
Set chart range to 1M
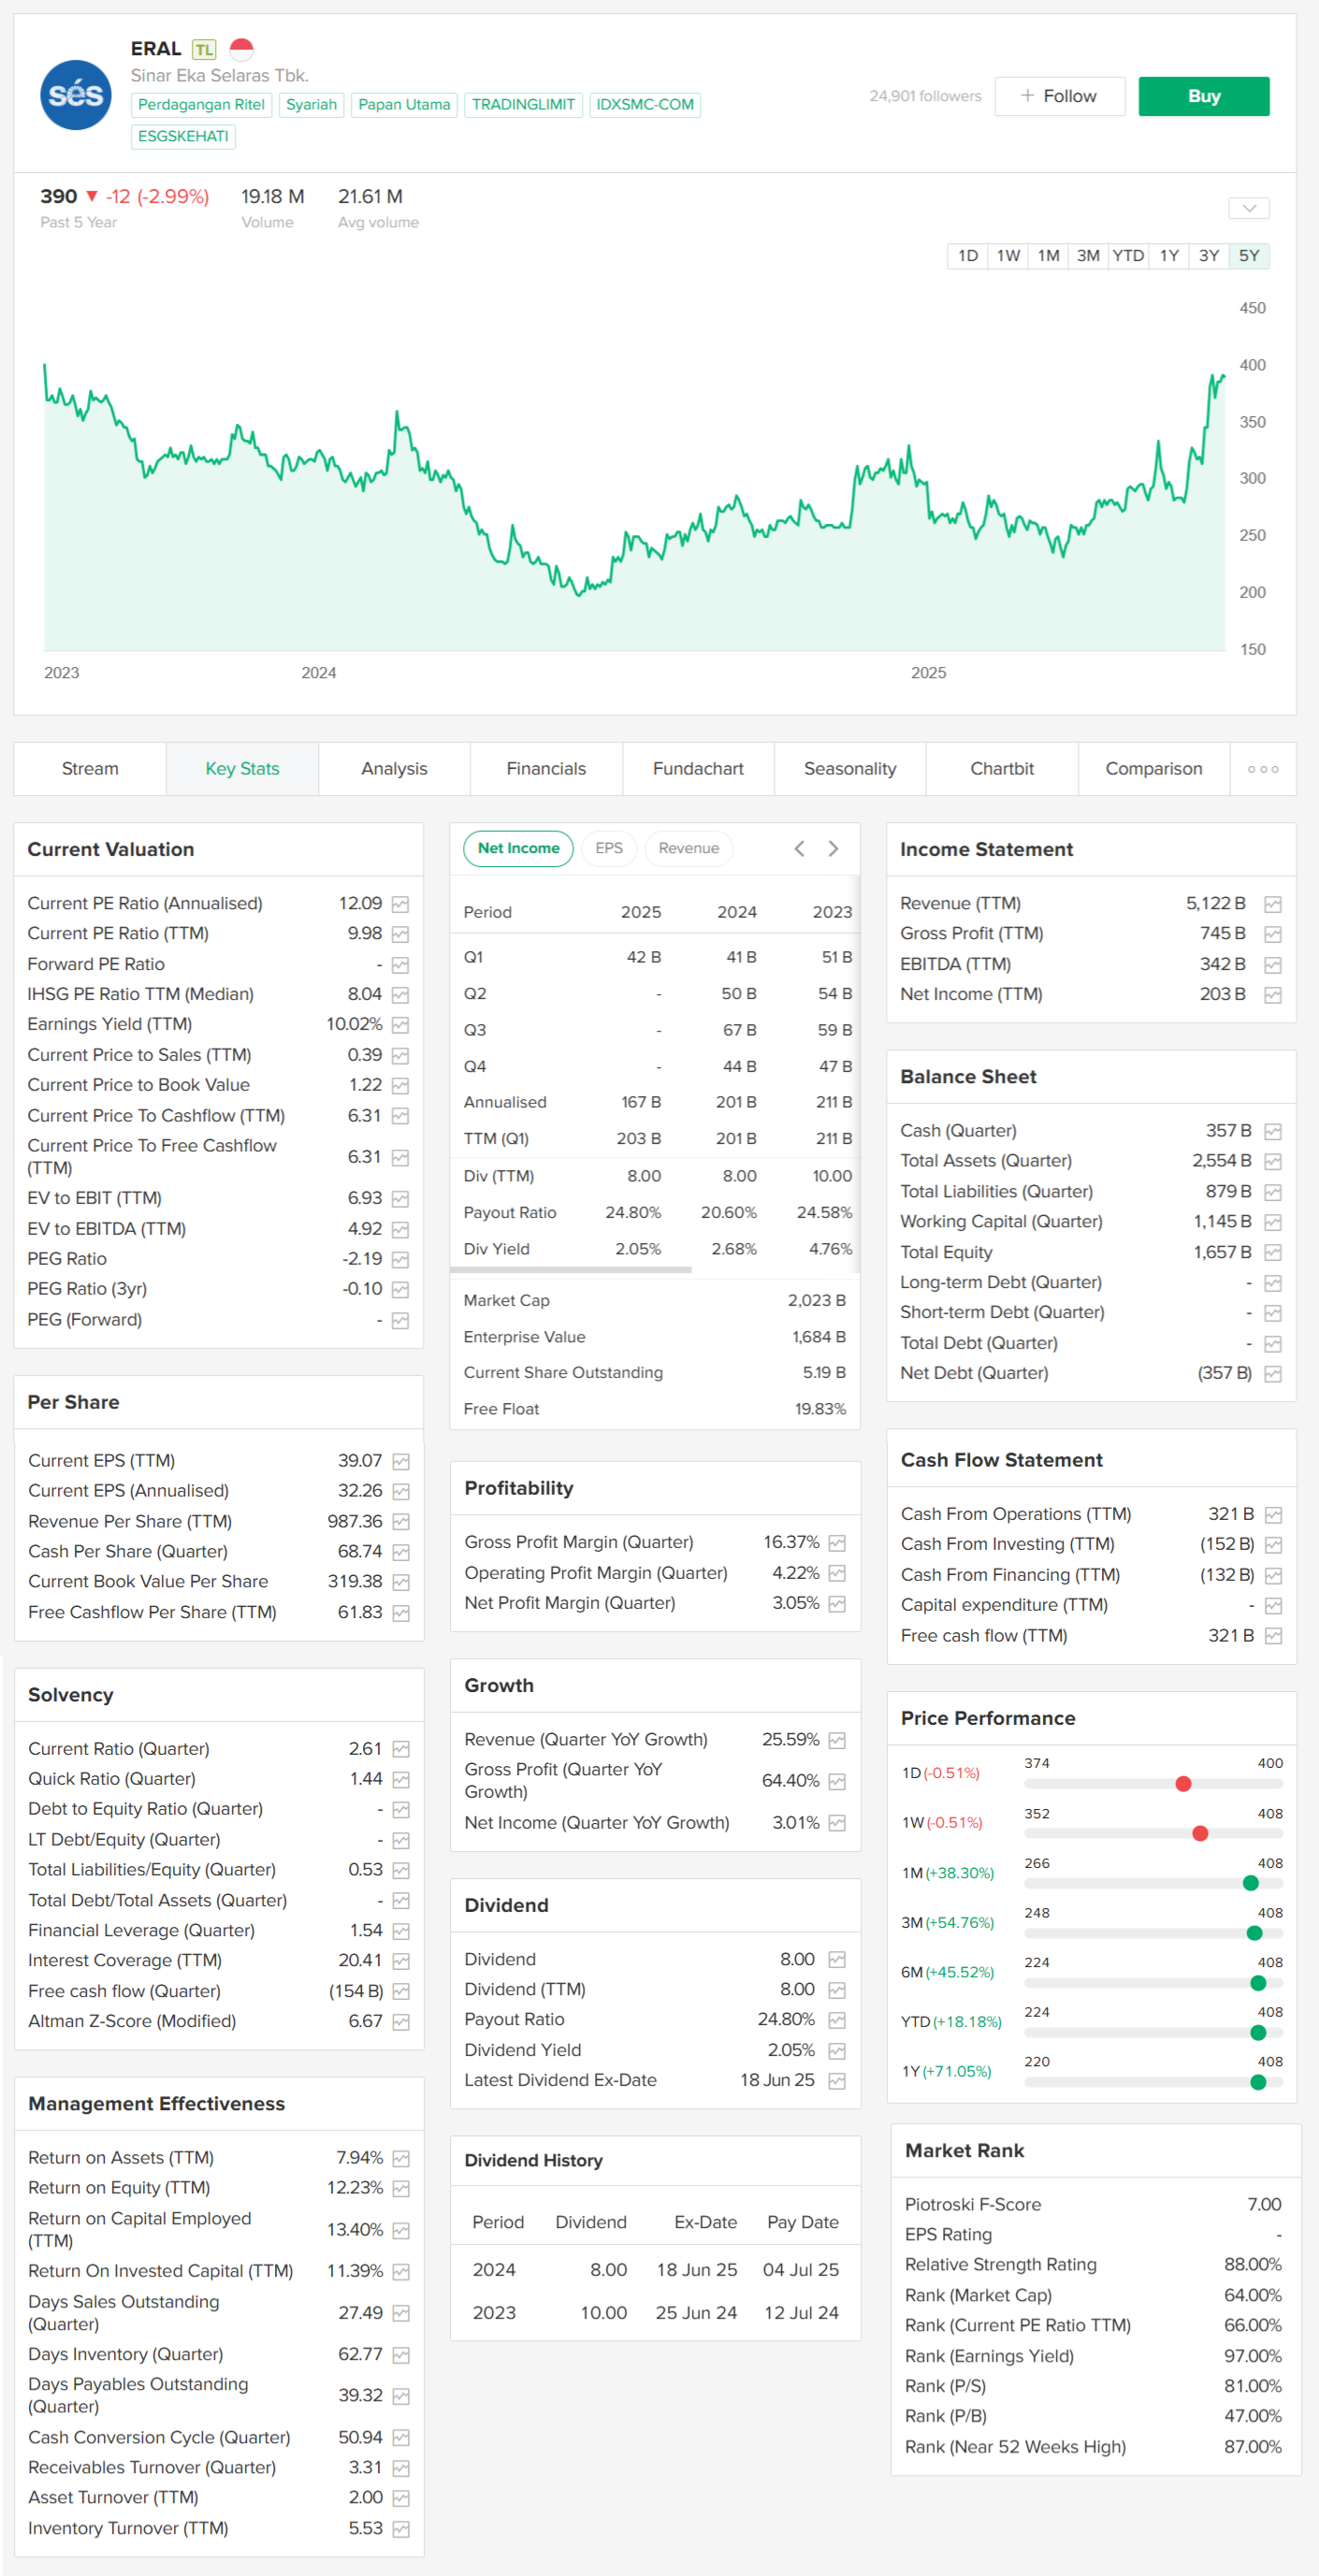coord(1048,255)
